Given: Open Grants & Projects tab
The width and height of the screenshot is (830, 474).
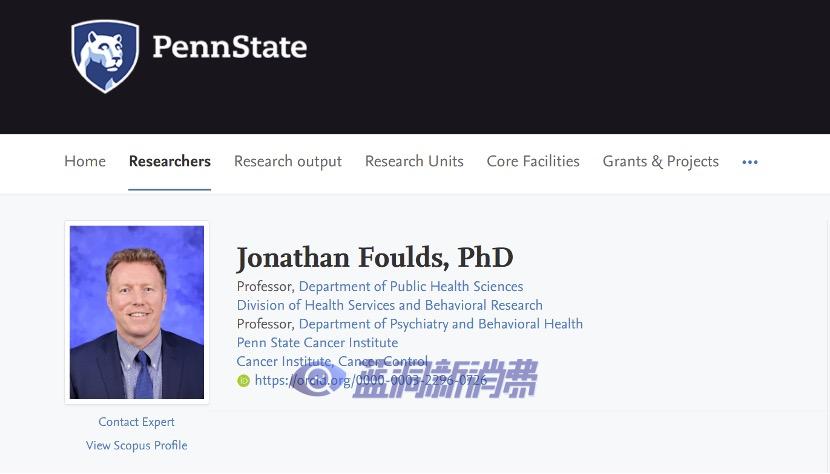Looking at the screenshot, I should tap(661, 162).
